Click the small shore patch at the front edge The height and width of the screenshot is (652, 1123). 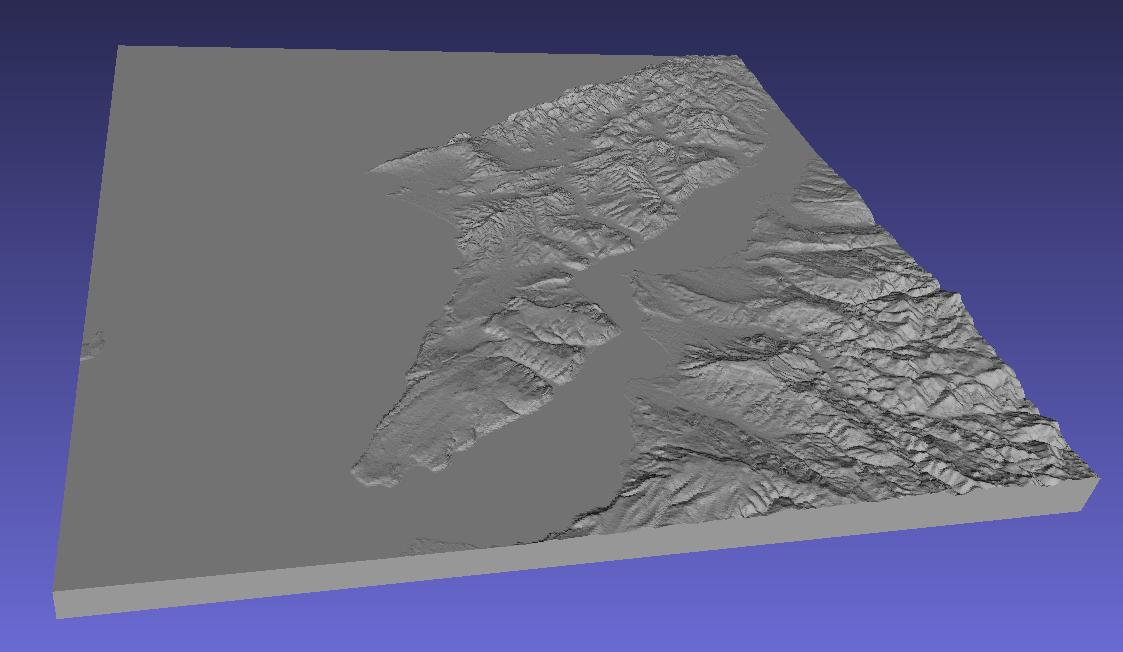[437, 547]
